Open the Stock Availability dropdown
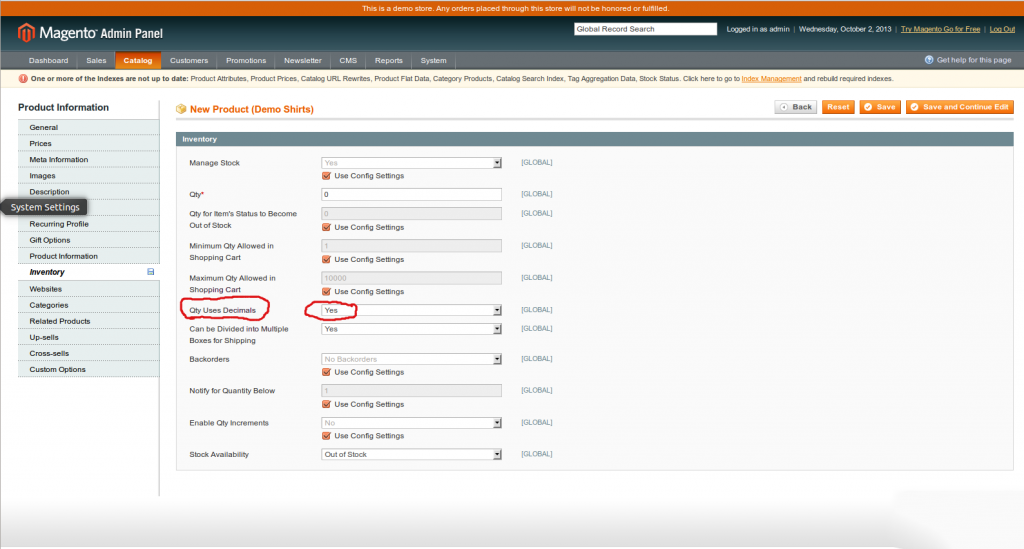This screenshot has height=549, width=1024. (411, 455)
